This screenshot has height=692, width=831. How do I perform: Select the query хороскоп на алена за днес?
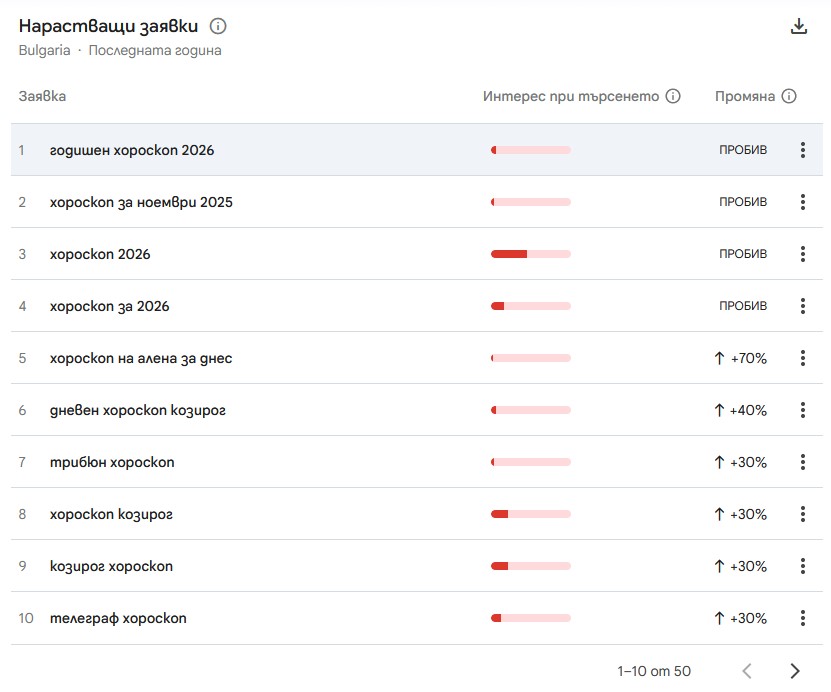[140, 357]
